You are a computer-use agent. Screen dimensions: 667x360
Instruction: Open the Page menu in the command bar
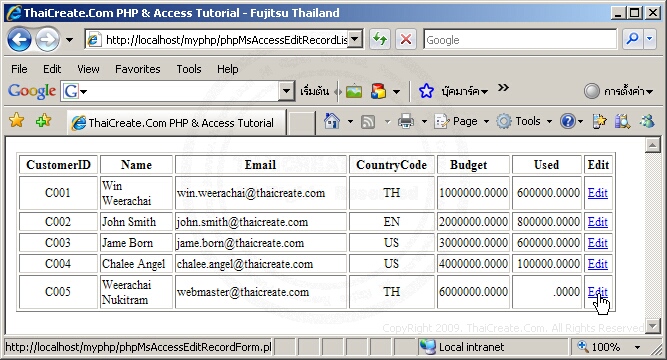pyautogui.click(x=462, y=122)
